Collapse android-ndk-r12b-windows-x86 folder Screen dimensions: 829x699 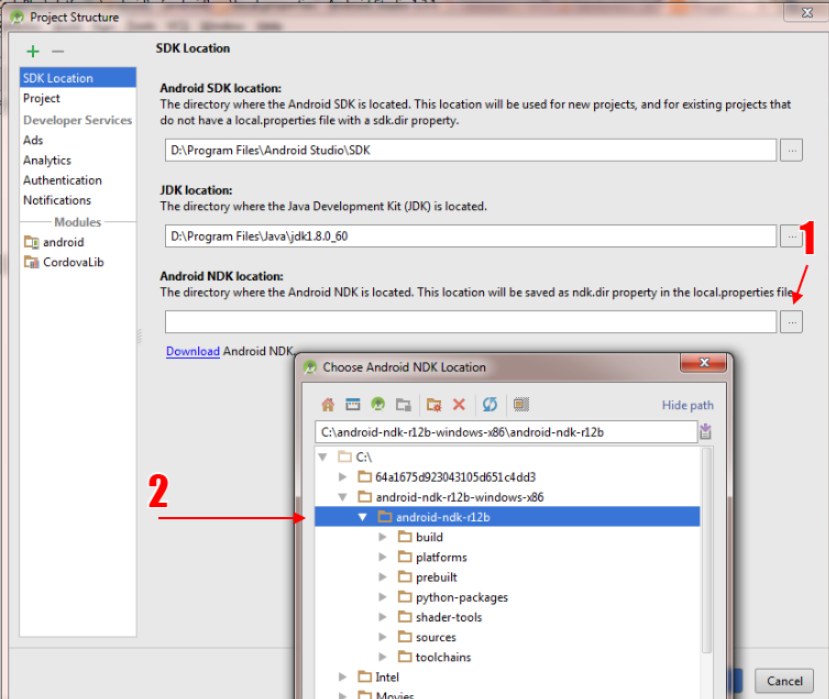[x=343, y=497]
